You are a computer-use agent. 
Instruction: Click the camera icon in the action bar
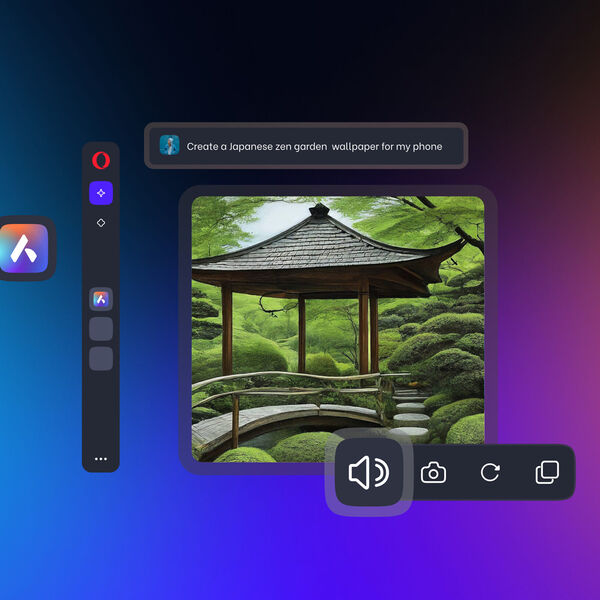[x=433, y=473]
